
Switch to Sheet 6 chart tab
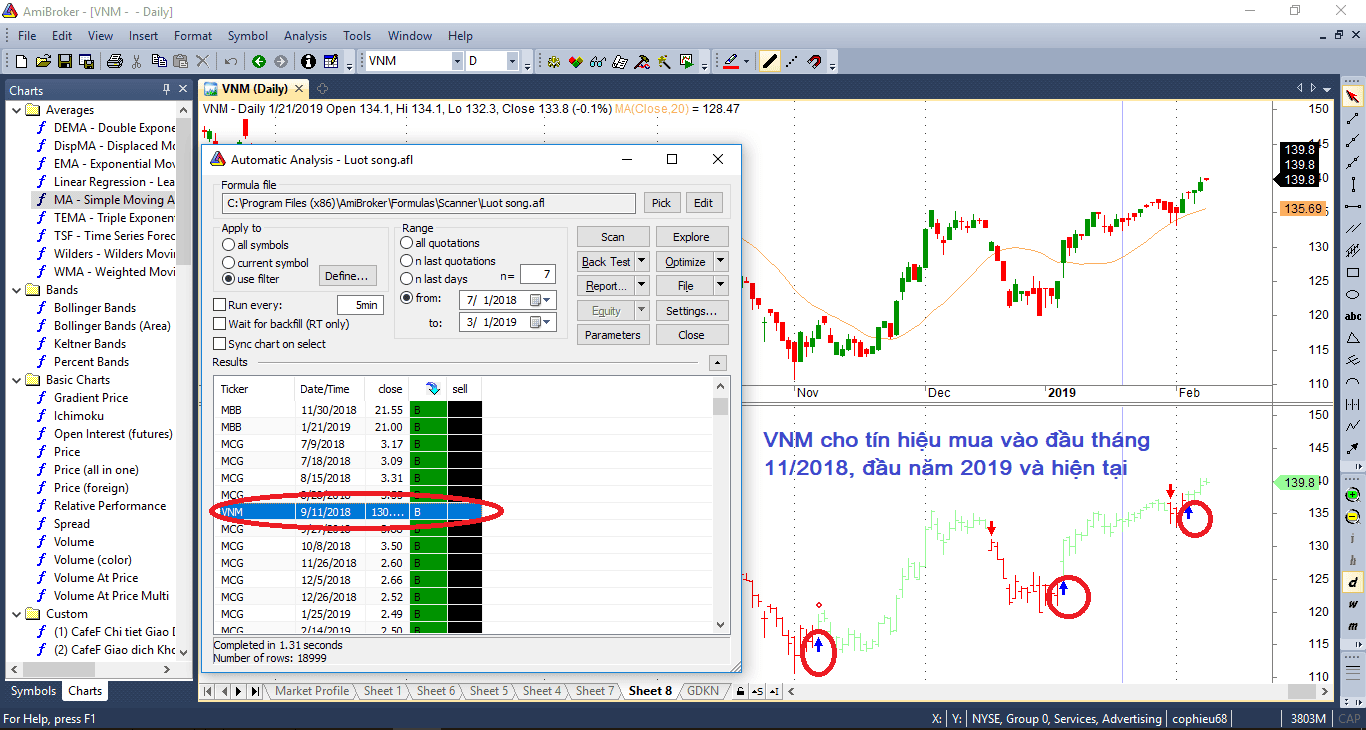click(x=436, y=691)
